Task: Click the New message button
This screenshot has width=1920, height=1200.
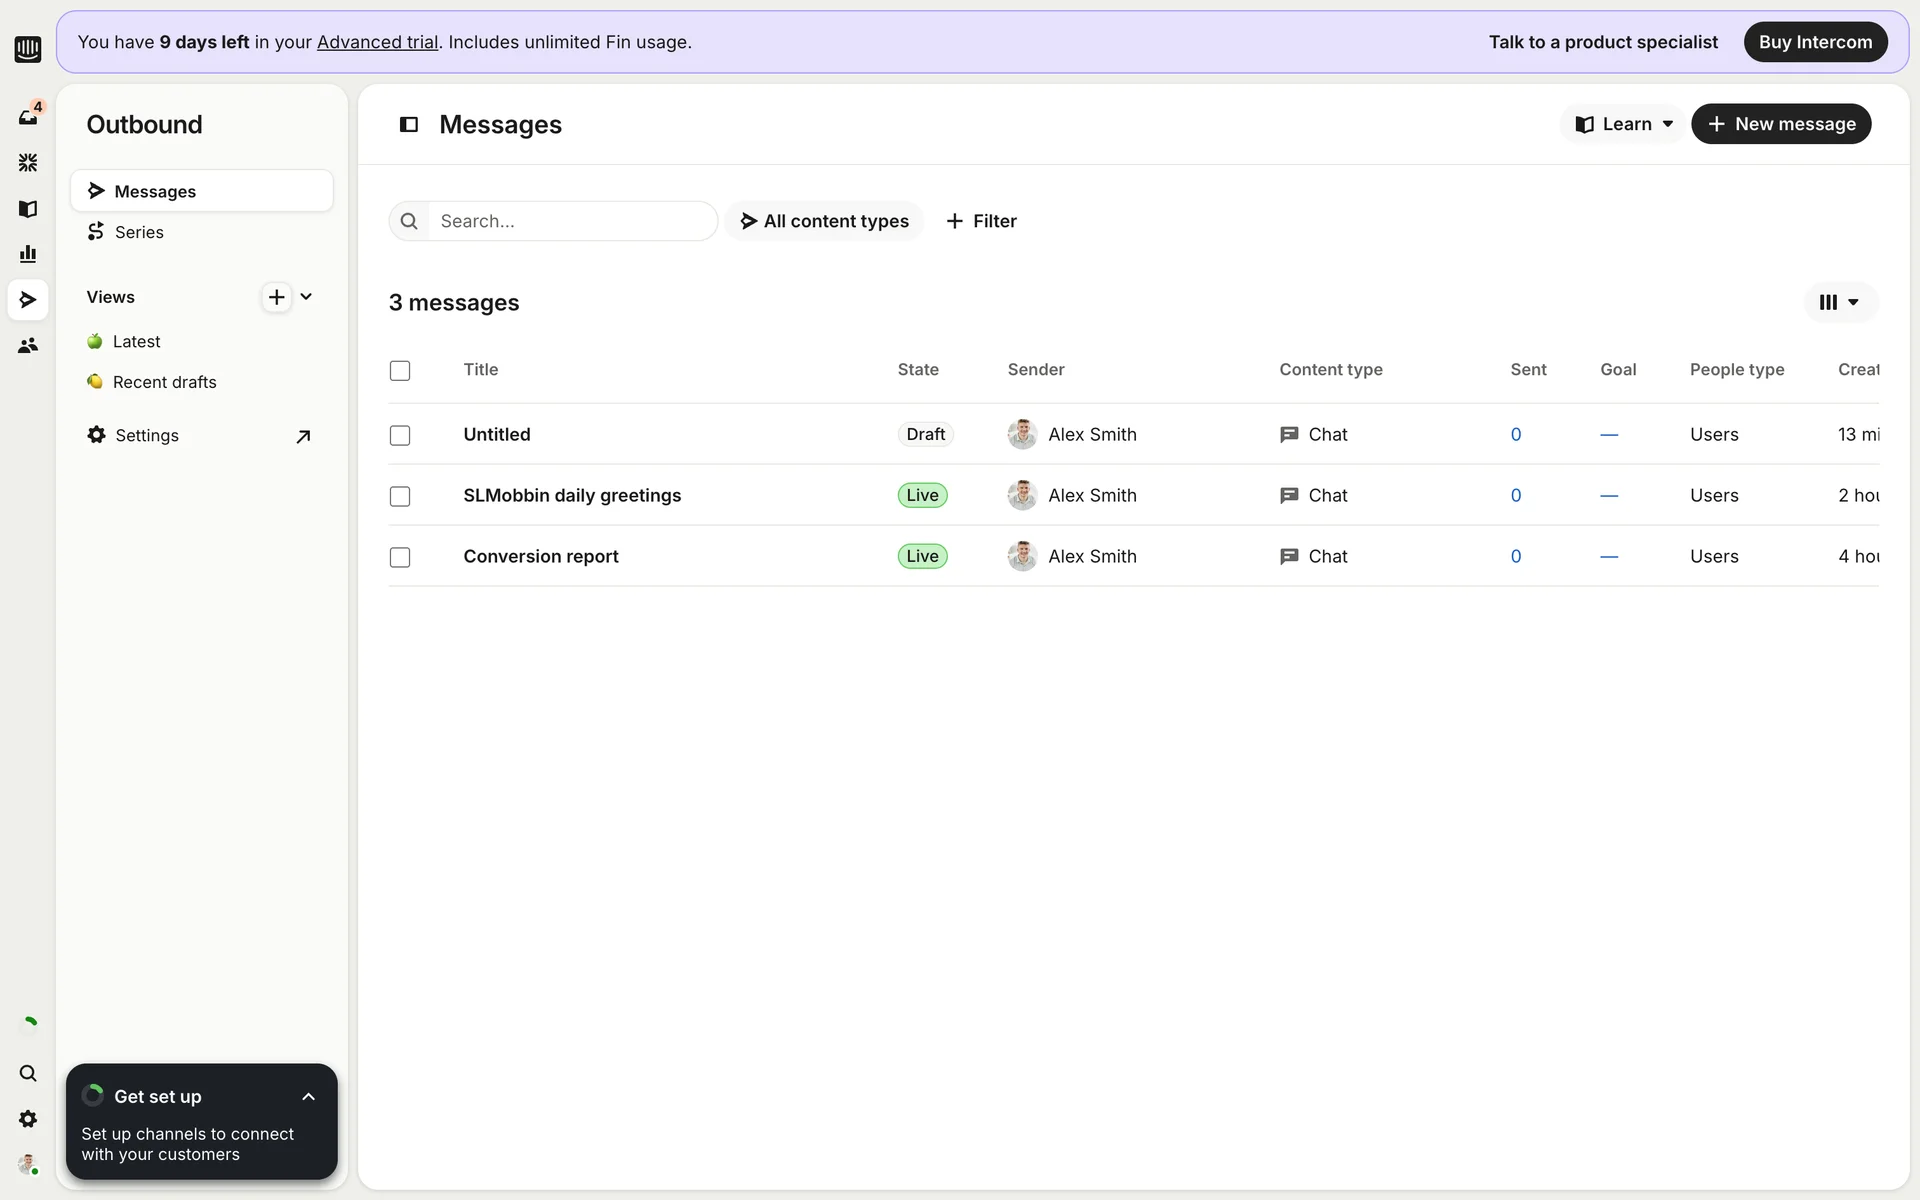Action: 1781,124
